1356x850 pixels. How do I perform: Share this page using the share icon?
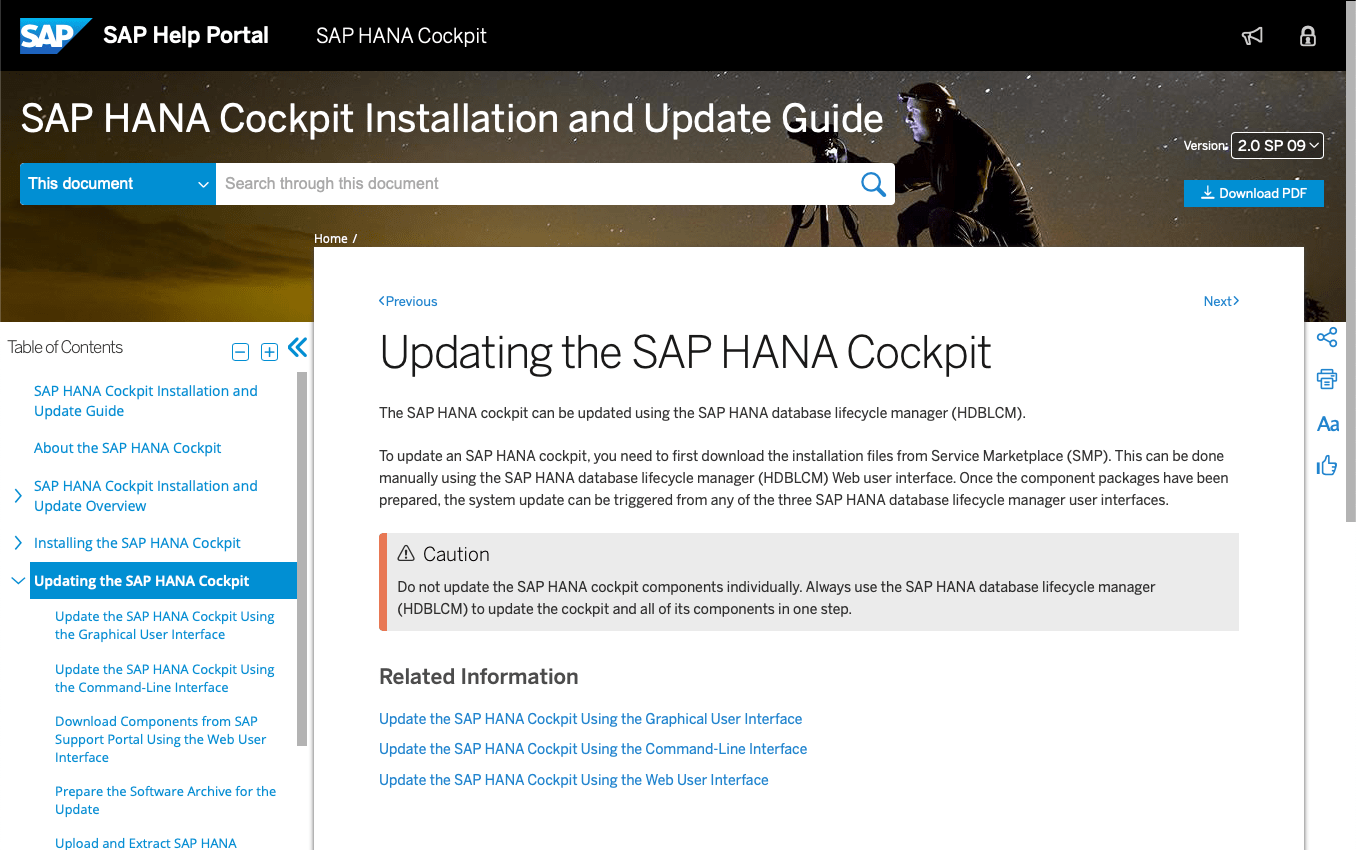point(1327,337)
